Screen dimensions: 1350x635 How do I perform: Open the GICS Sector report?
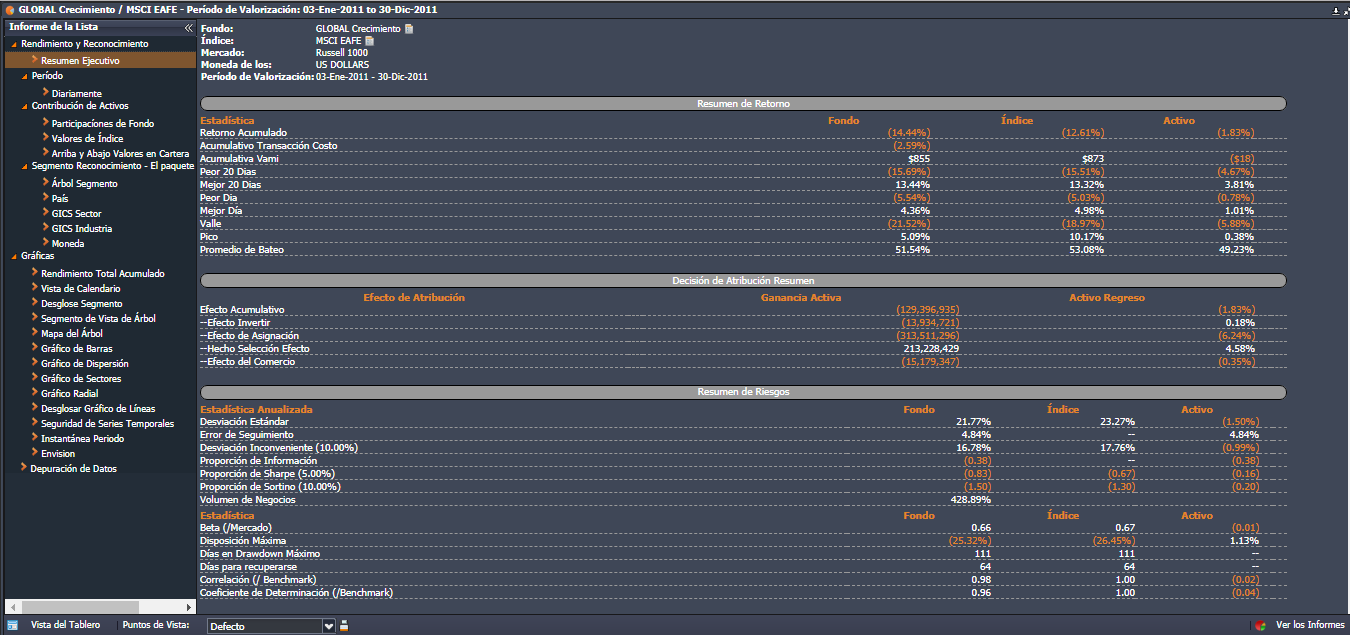[x=76, y=214]
